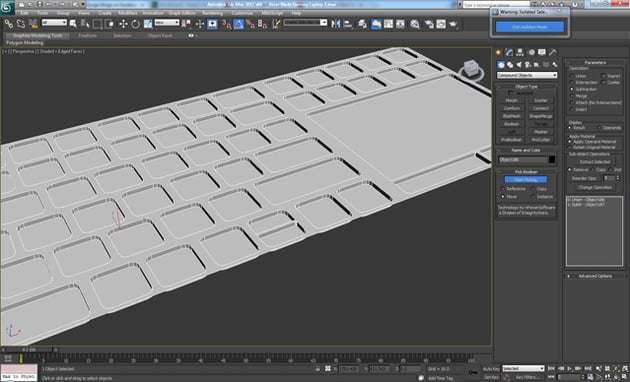Click the object color swatch
The image size is (630, 382).
[x=552, y=160]
